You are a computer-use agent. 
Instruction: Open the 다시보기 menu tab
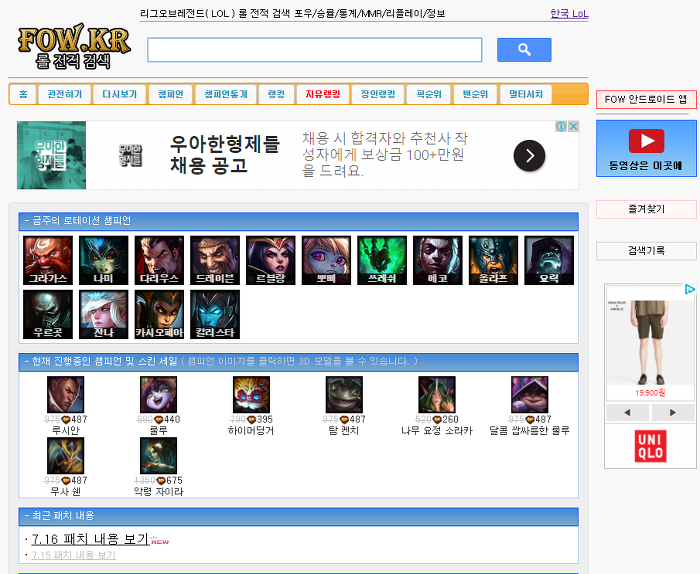coord(119,94)
